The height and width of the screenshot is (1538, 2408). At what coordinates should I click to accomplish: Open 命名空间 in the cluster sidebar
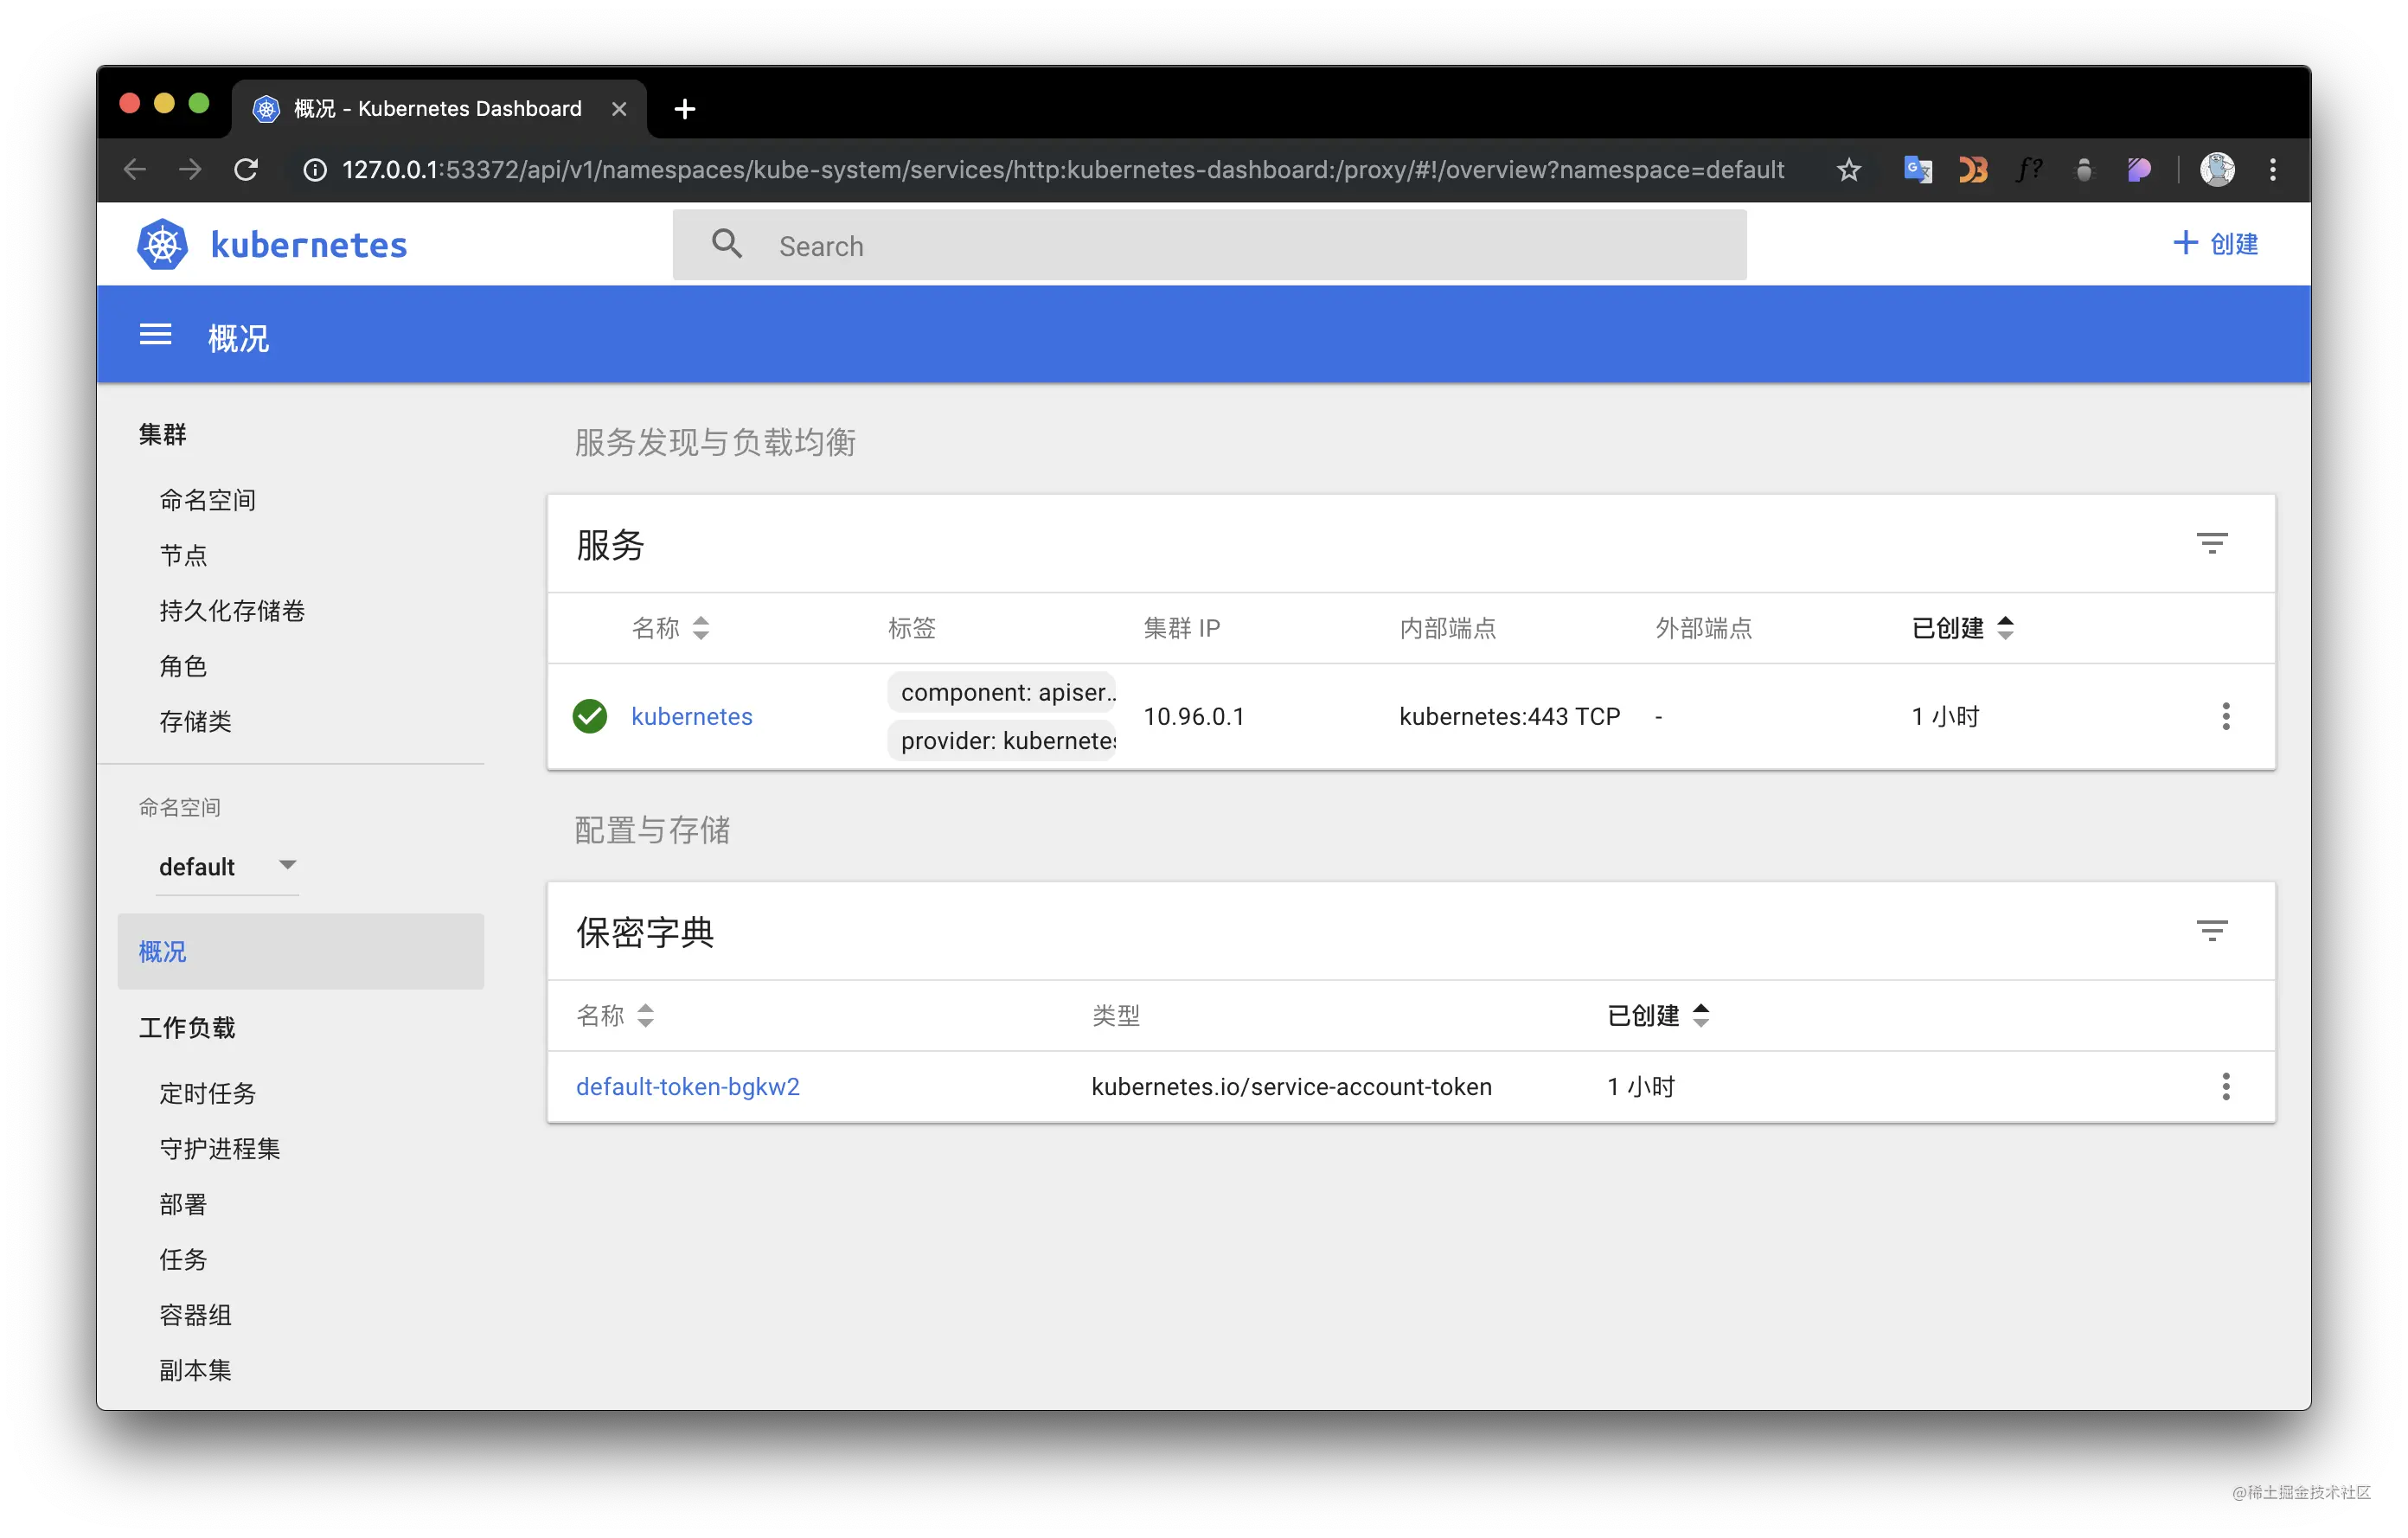coord(208,499)
